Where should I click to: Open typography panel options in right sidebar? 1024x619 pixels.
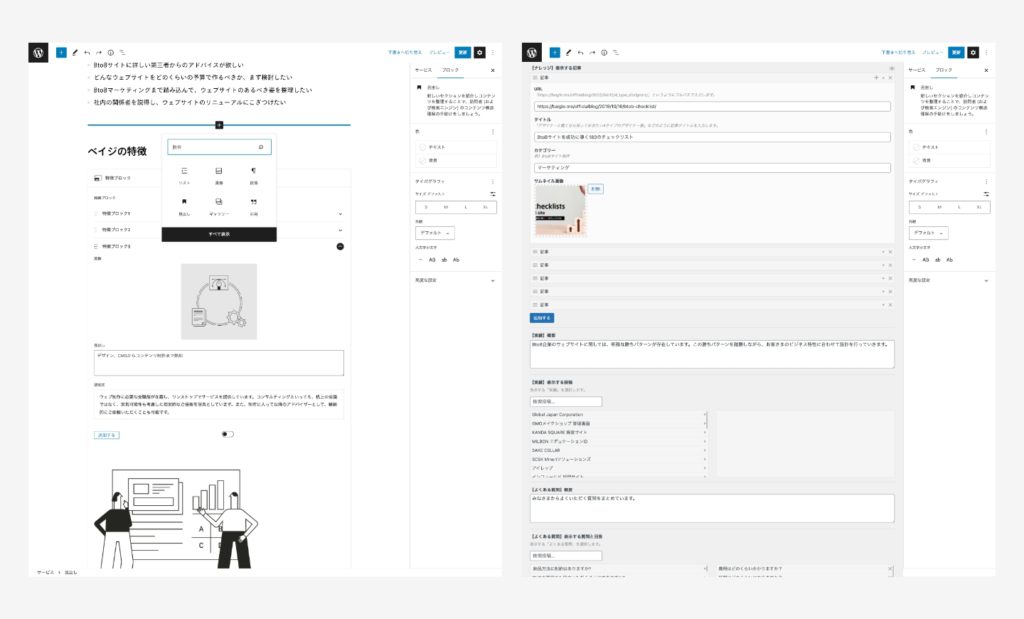[986, 182]
